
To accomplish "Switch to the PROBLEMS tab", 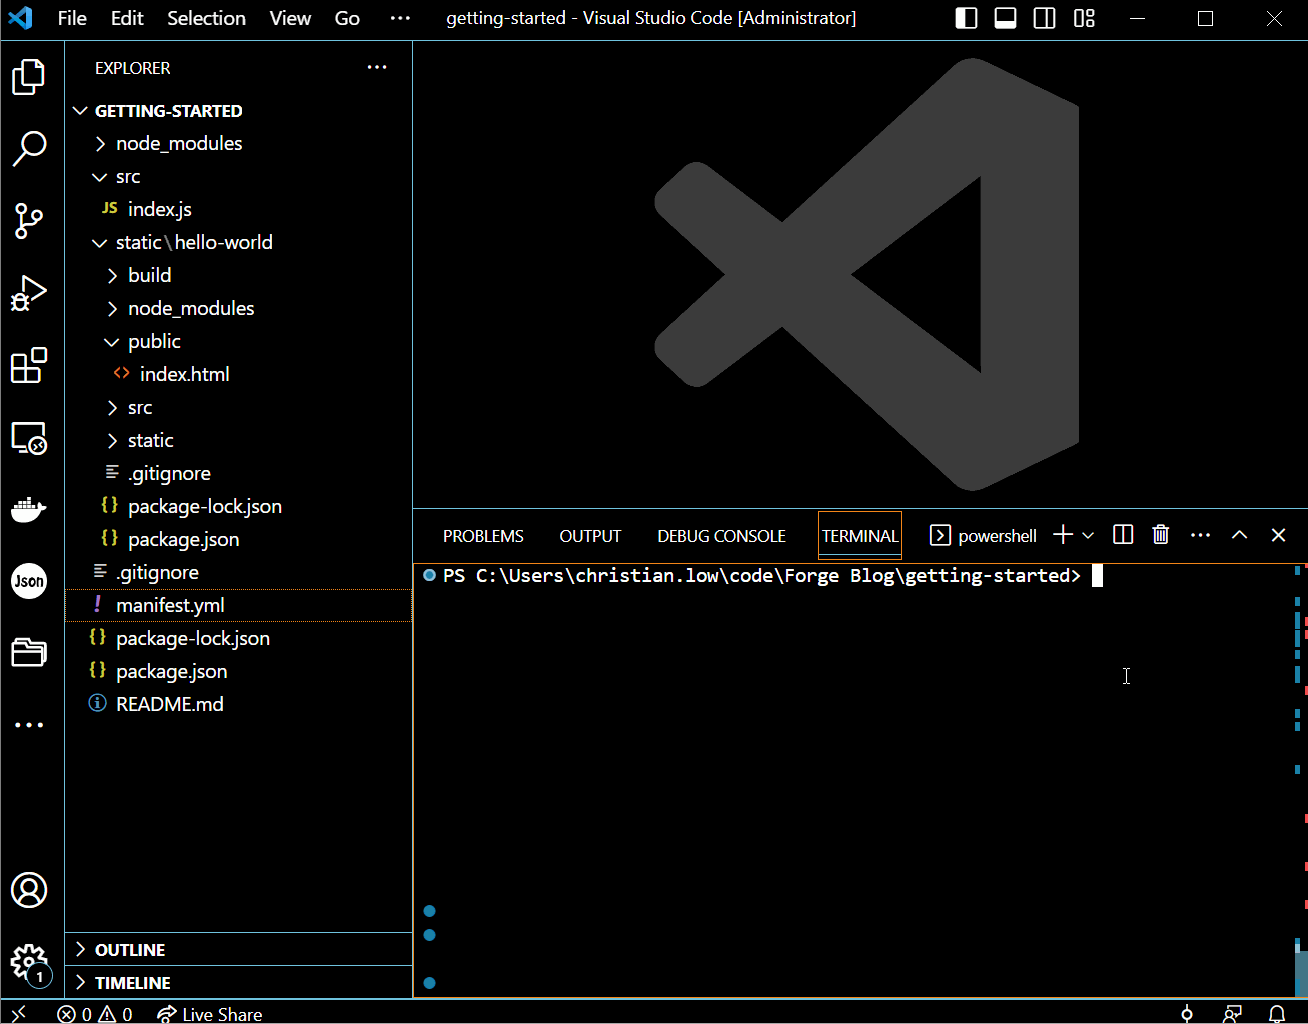I will pyautogui.click(x=483, y=536).
